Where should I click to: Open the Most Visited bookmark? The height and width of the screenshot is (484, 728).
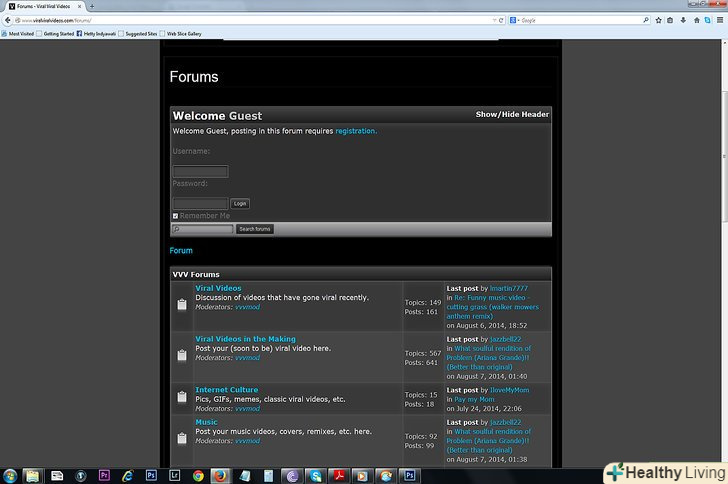18,33
